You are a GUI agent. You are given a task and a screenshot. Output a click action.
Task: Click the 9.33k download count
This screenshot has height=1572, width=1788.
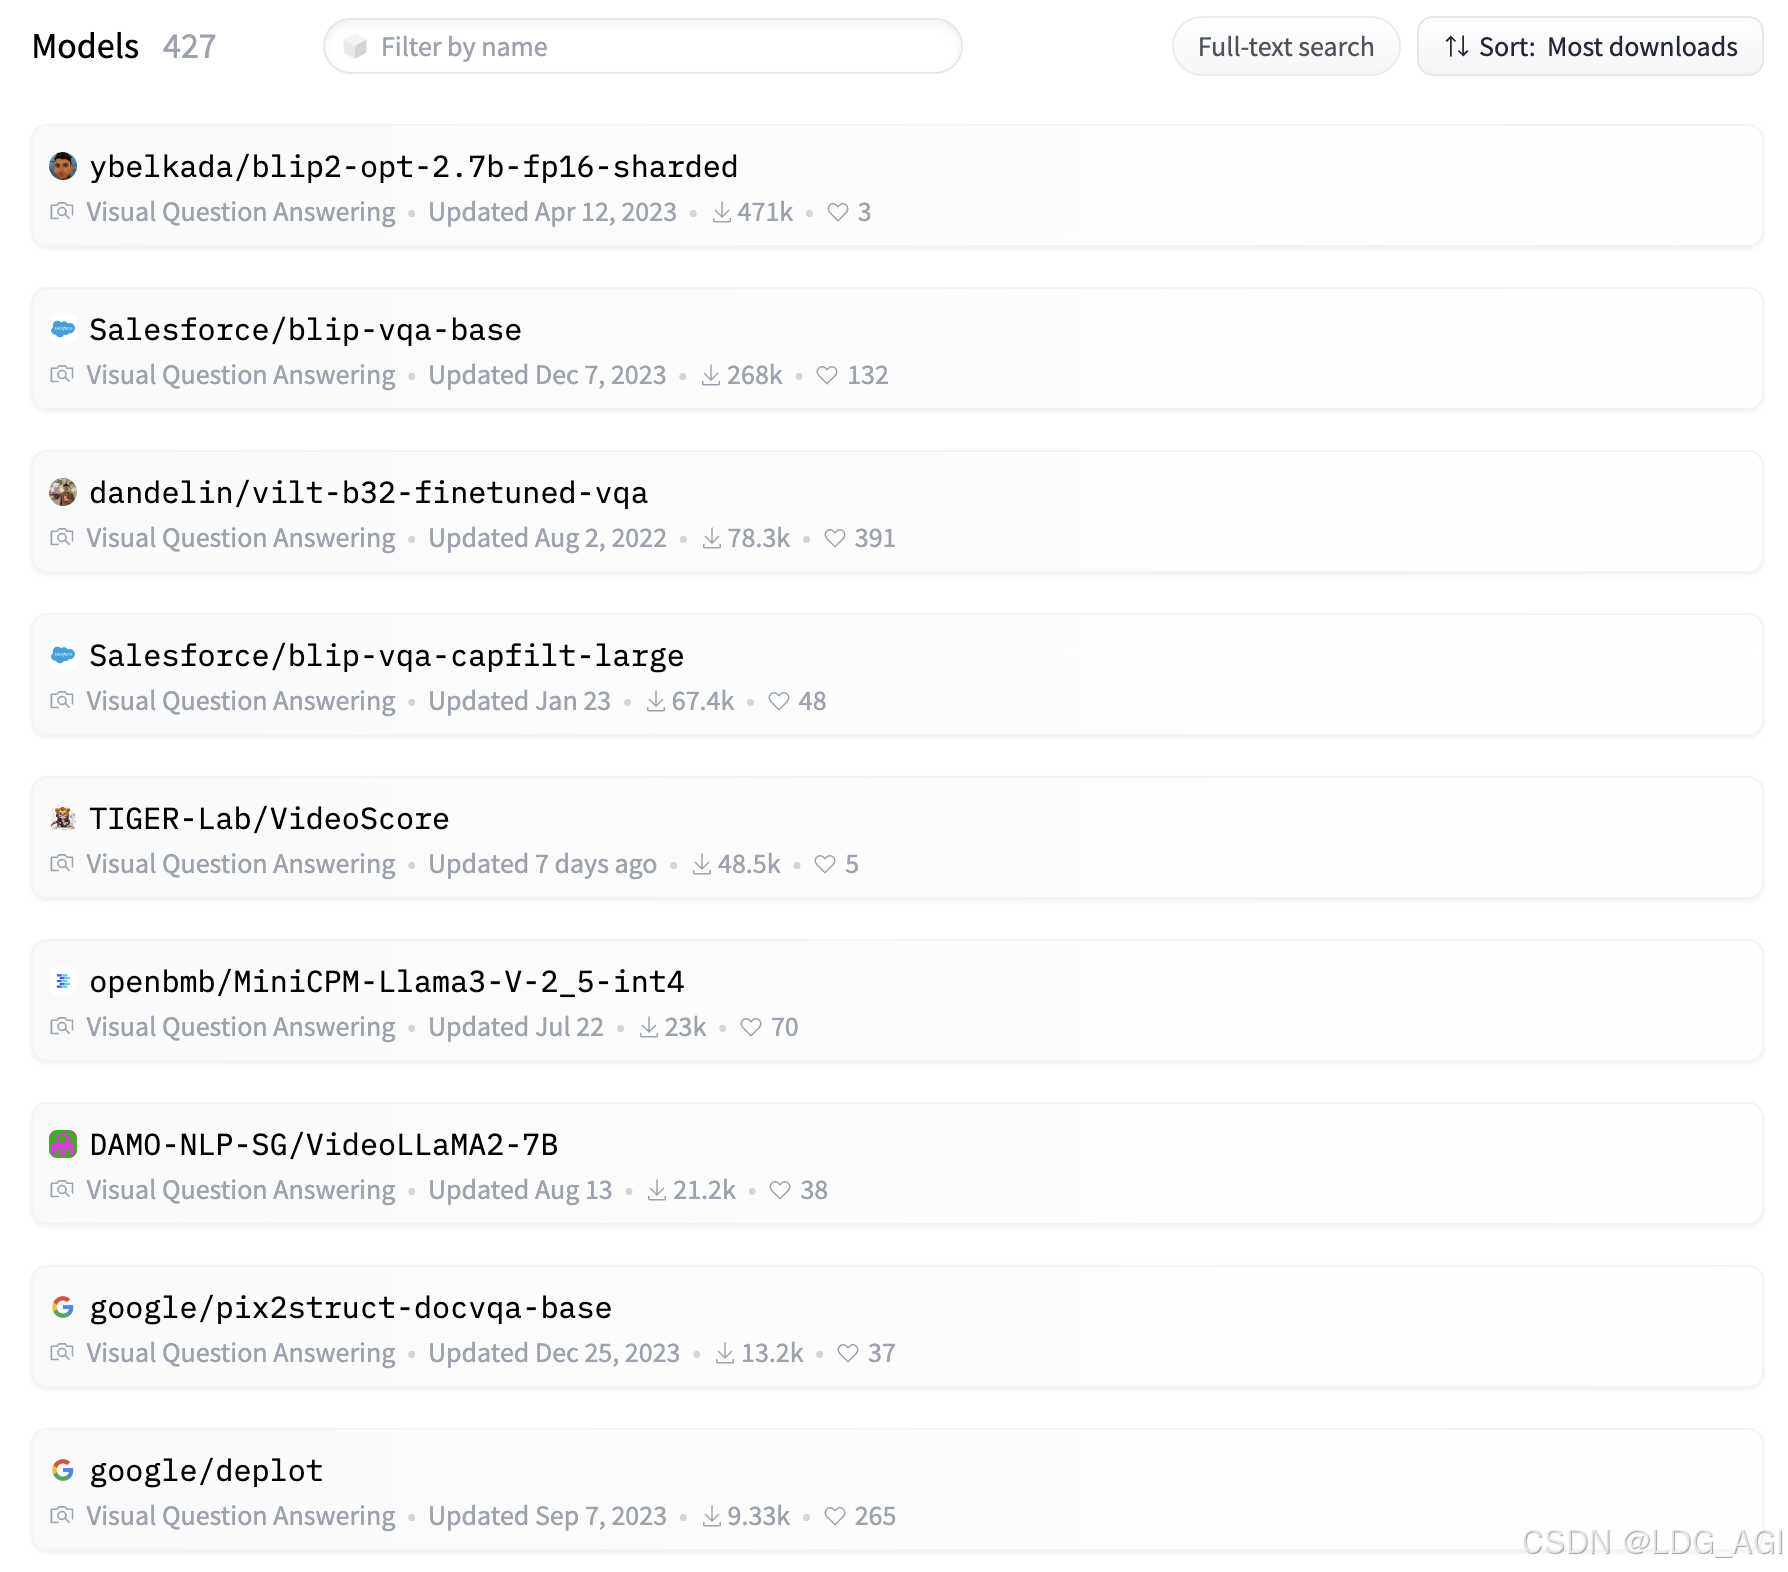click(759, 1516)
